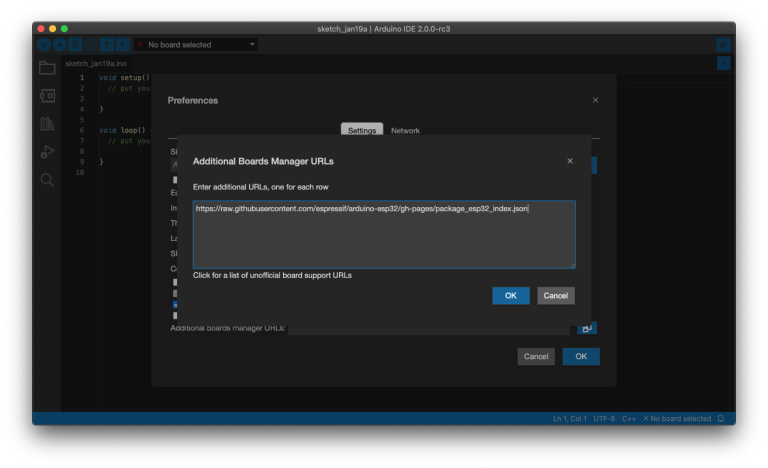
Task: Toggle the blue checked checkbox in Preferences
Action: pyautogui.click(x=175, y=305)
